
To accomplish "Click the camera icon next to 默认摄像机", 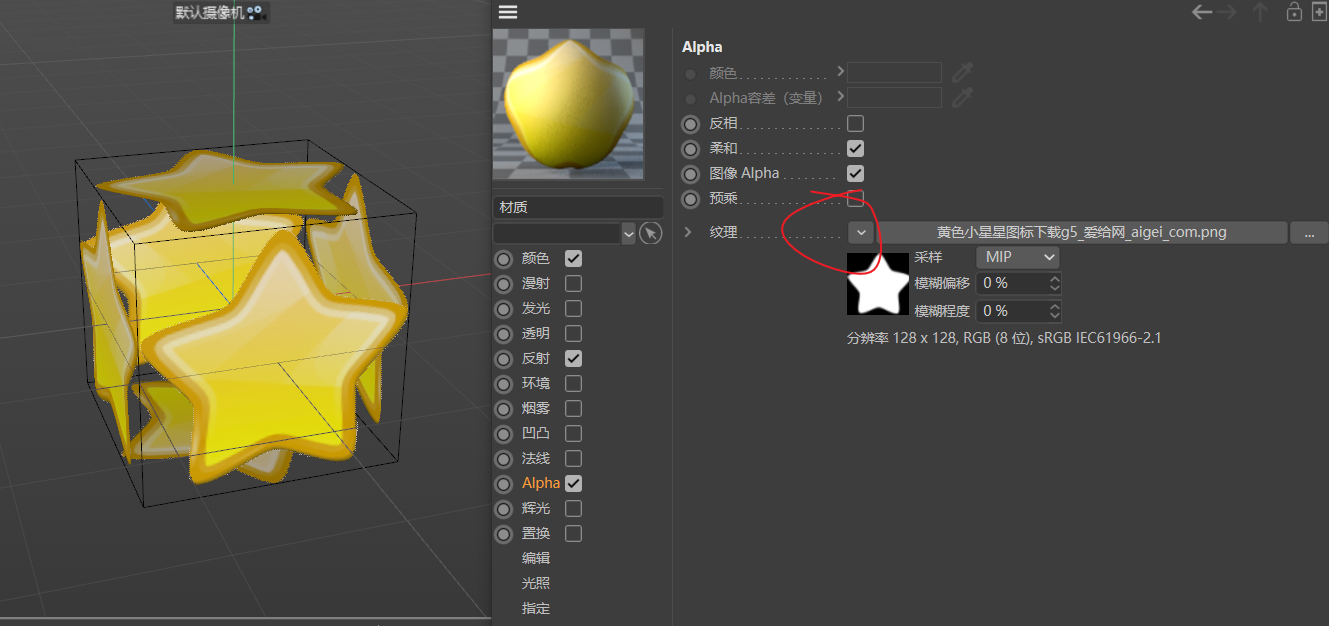I will click(x=255, y=13).
